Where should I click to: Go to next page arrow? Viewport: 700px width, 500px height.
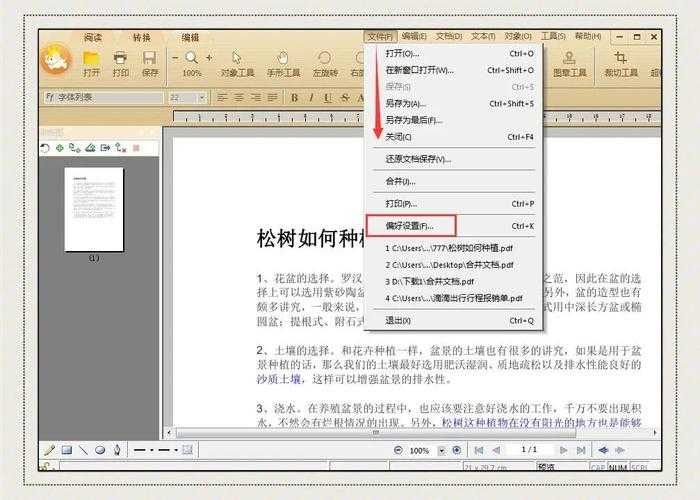tap(563, 450)
